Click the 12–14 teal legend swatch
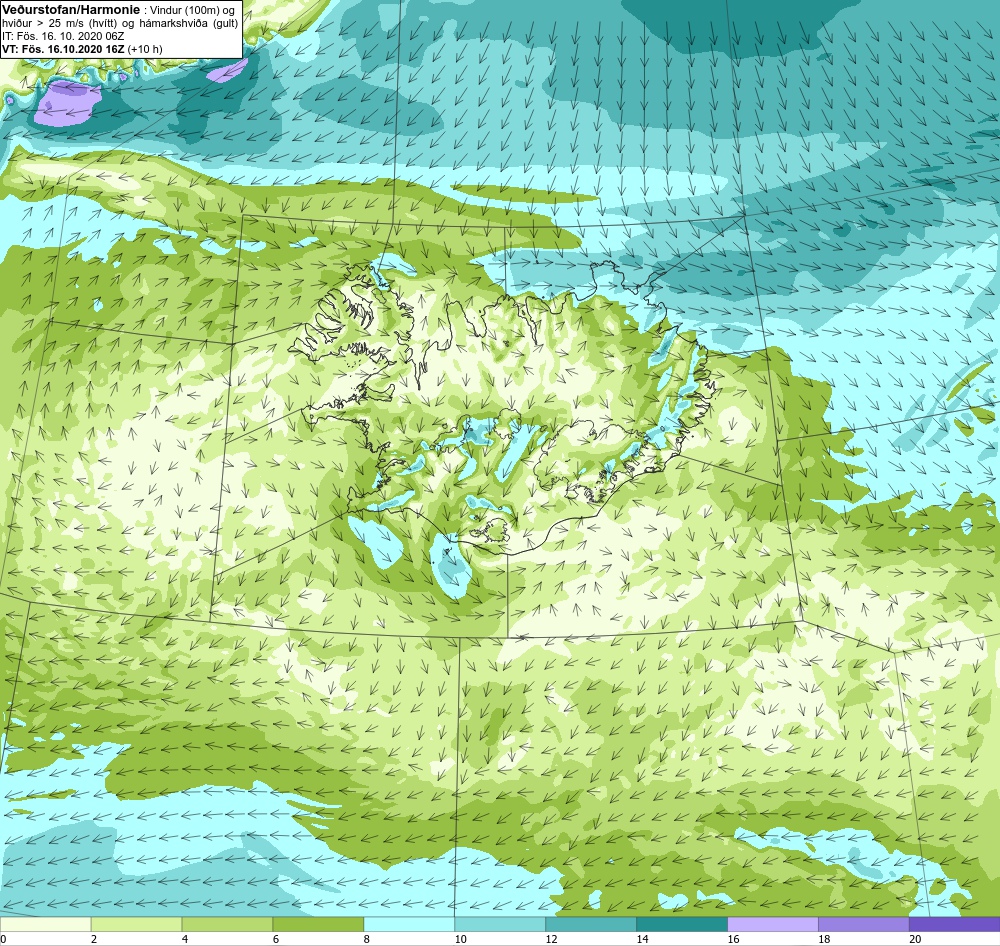 [x=591, y=924]
